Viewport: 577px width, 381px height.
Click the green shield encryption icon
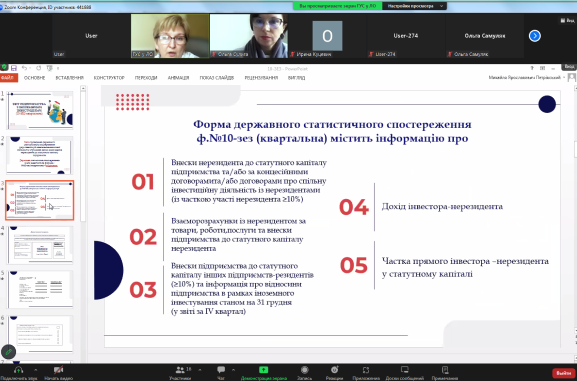(x=4, y=67)
